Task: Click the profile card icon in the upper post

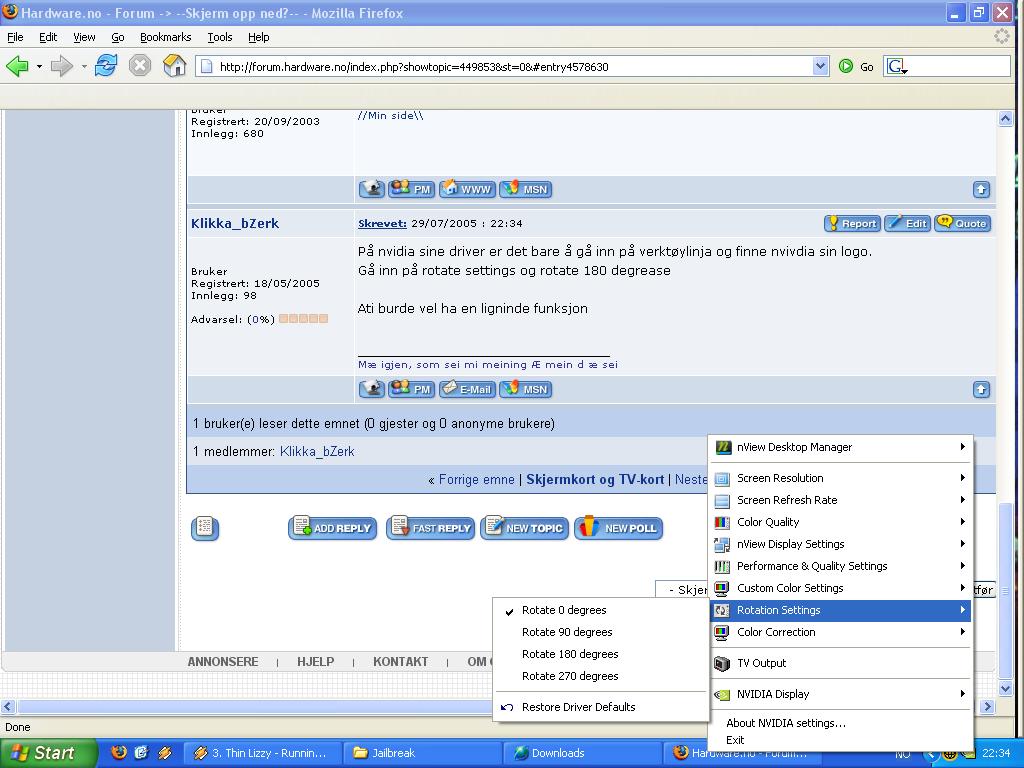Action: pyautogui.click(x=372, y=189)
